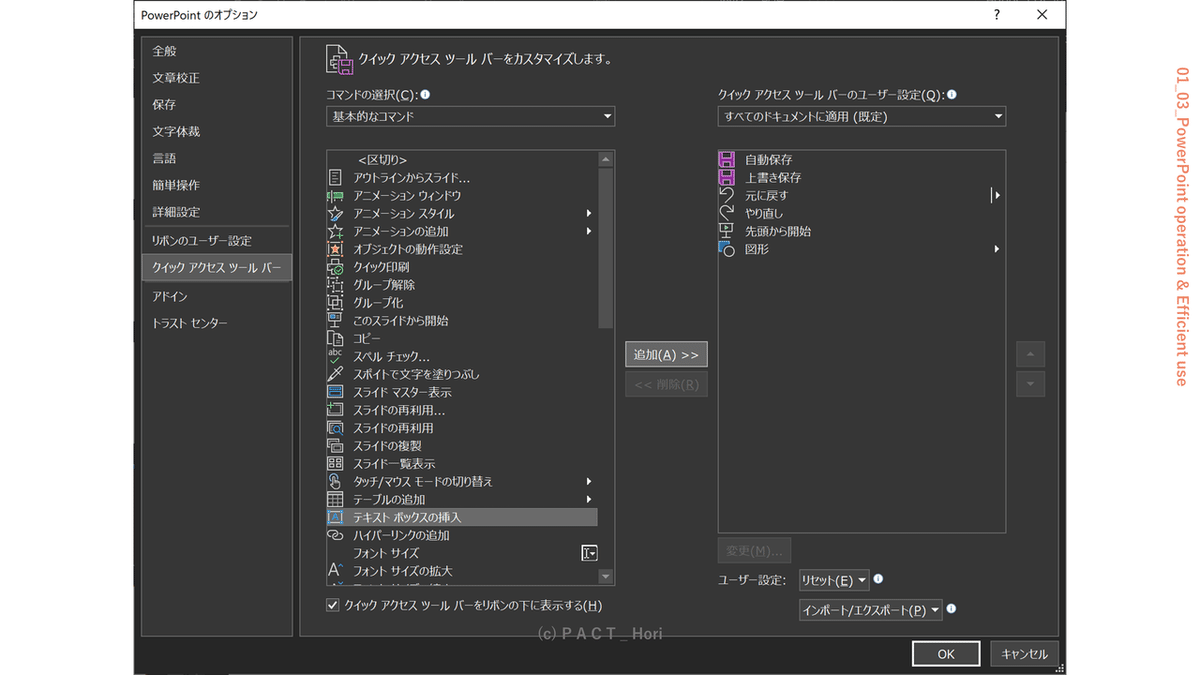Switch to リボンのユーザー設定 category
The image size is (1200, 675).
(x=201, y=241)
